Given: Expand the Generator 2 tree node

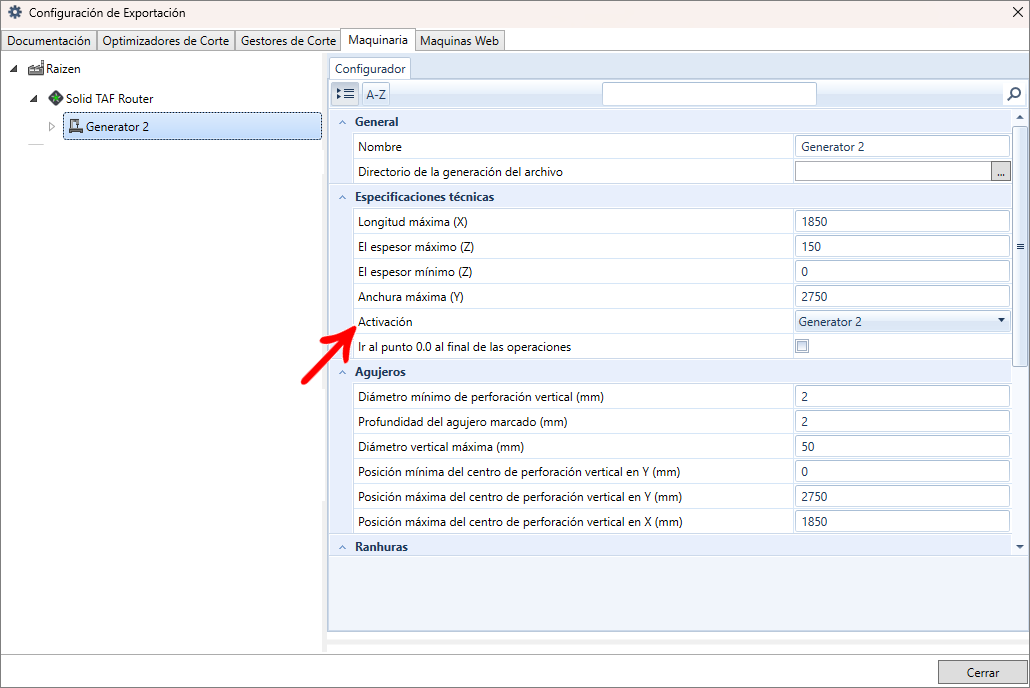Looking at the screenshot, I should click(52, 126).
